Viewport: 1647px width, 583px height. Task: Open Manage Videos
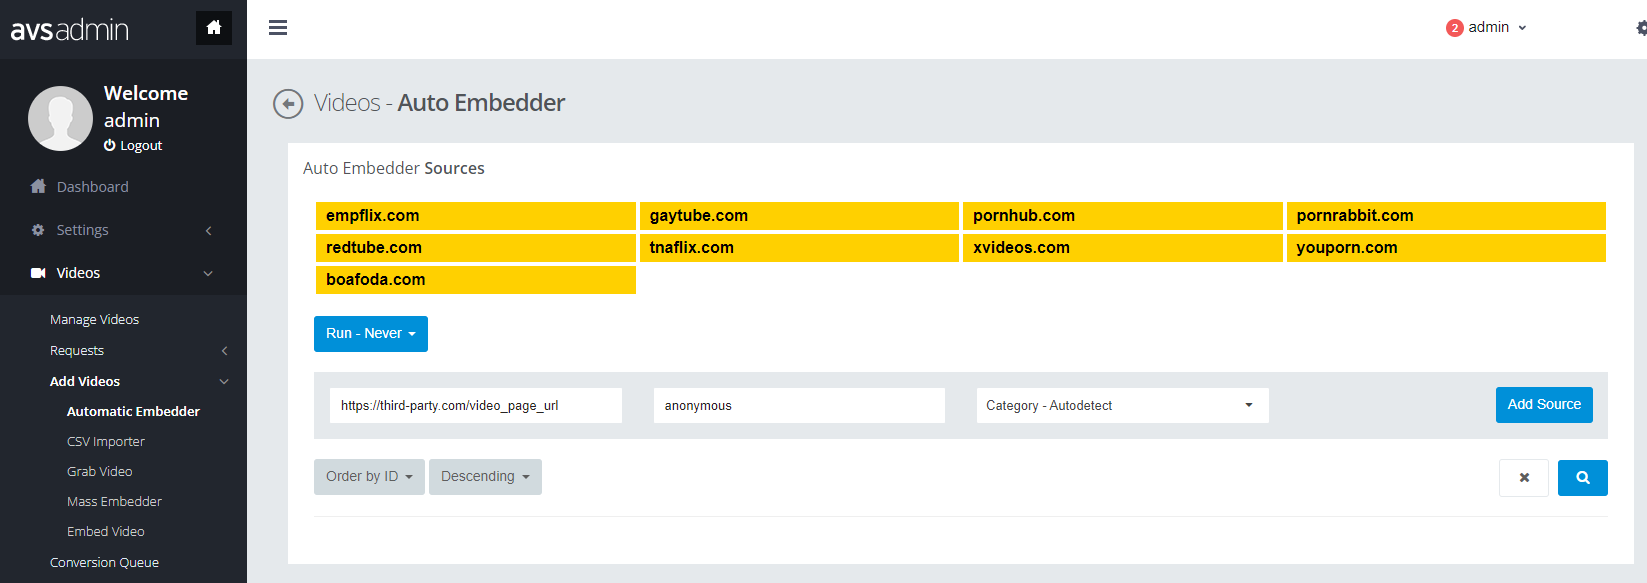(x=94, y=320)
